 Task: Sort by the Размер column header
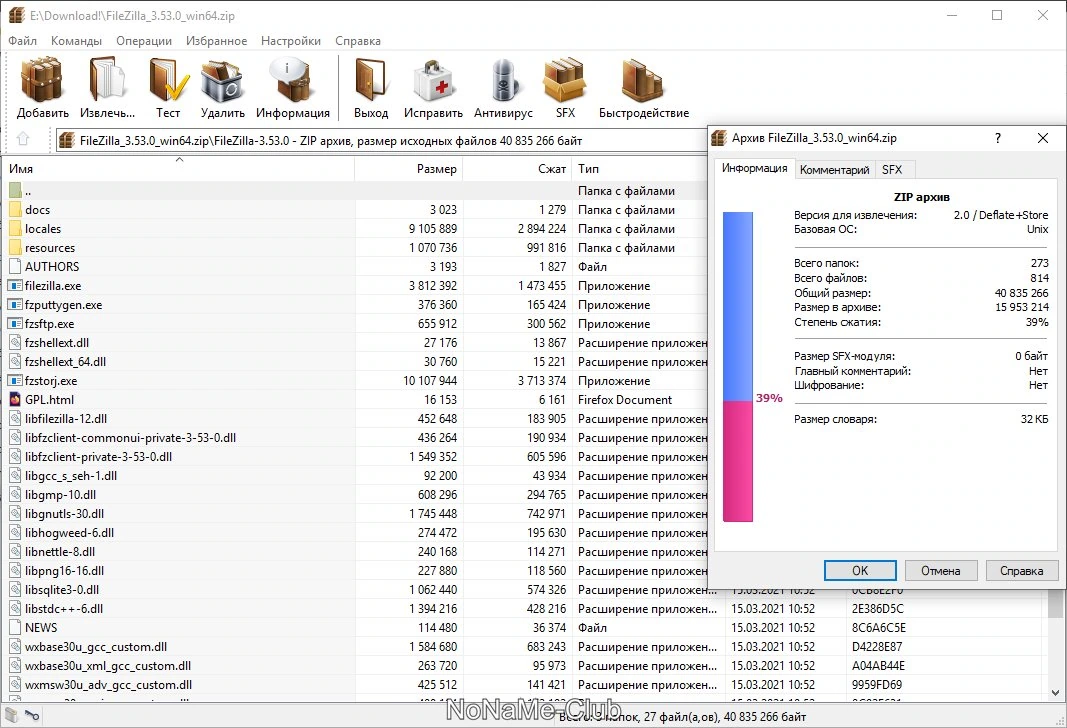point(409,169)
